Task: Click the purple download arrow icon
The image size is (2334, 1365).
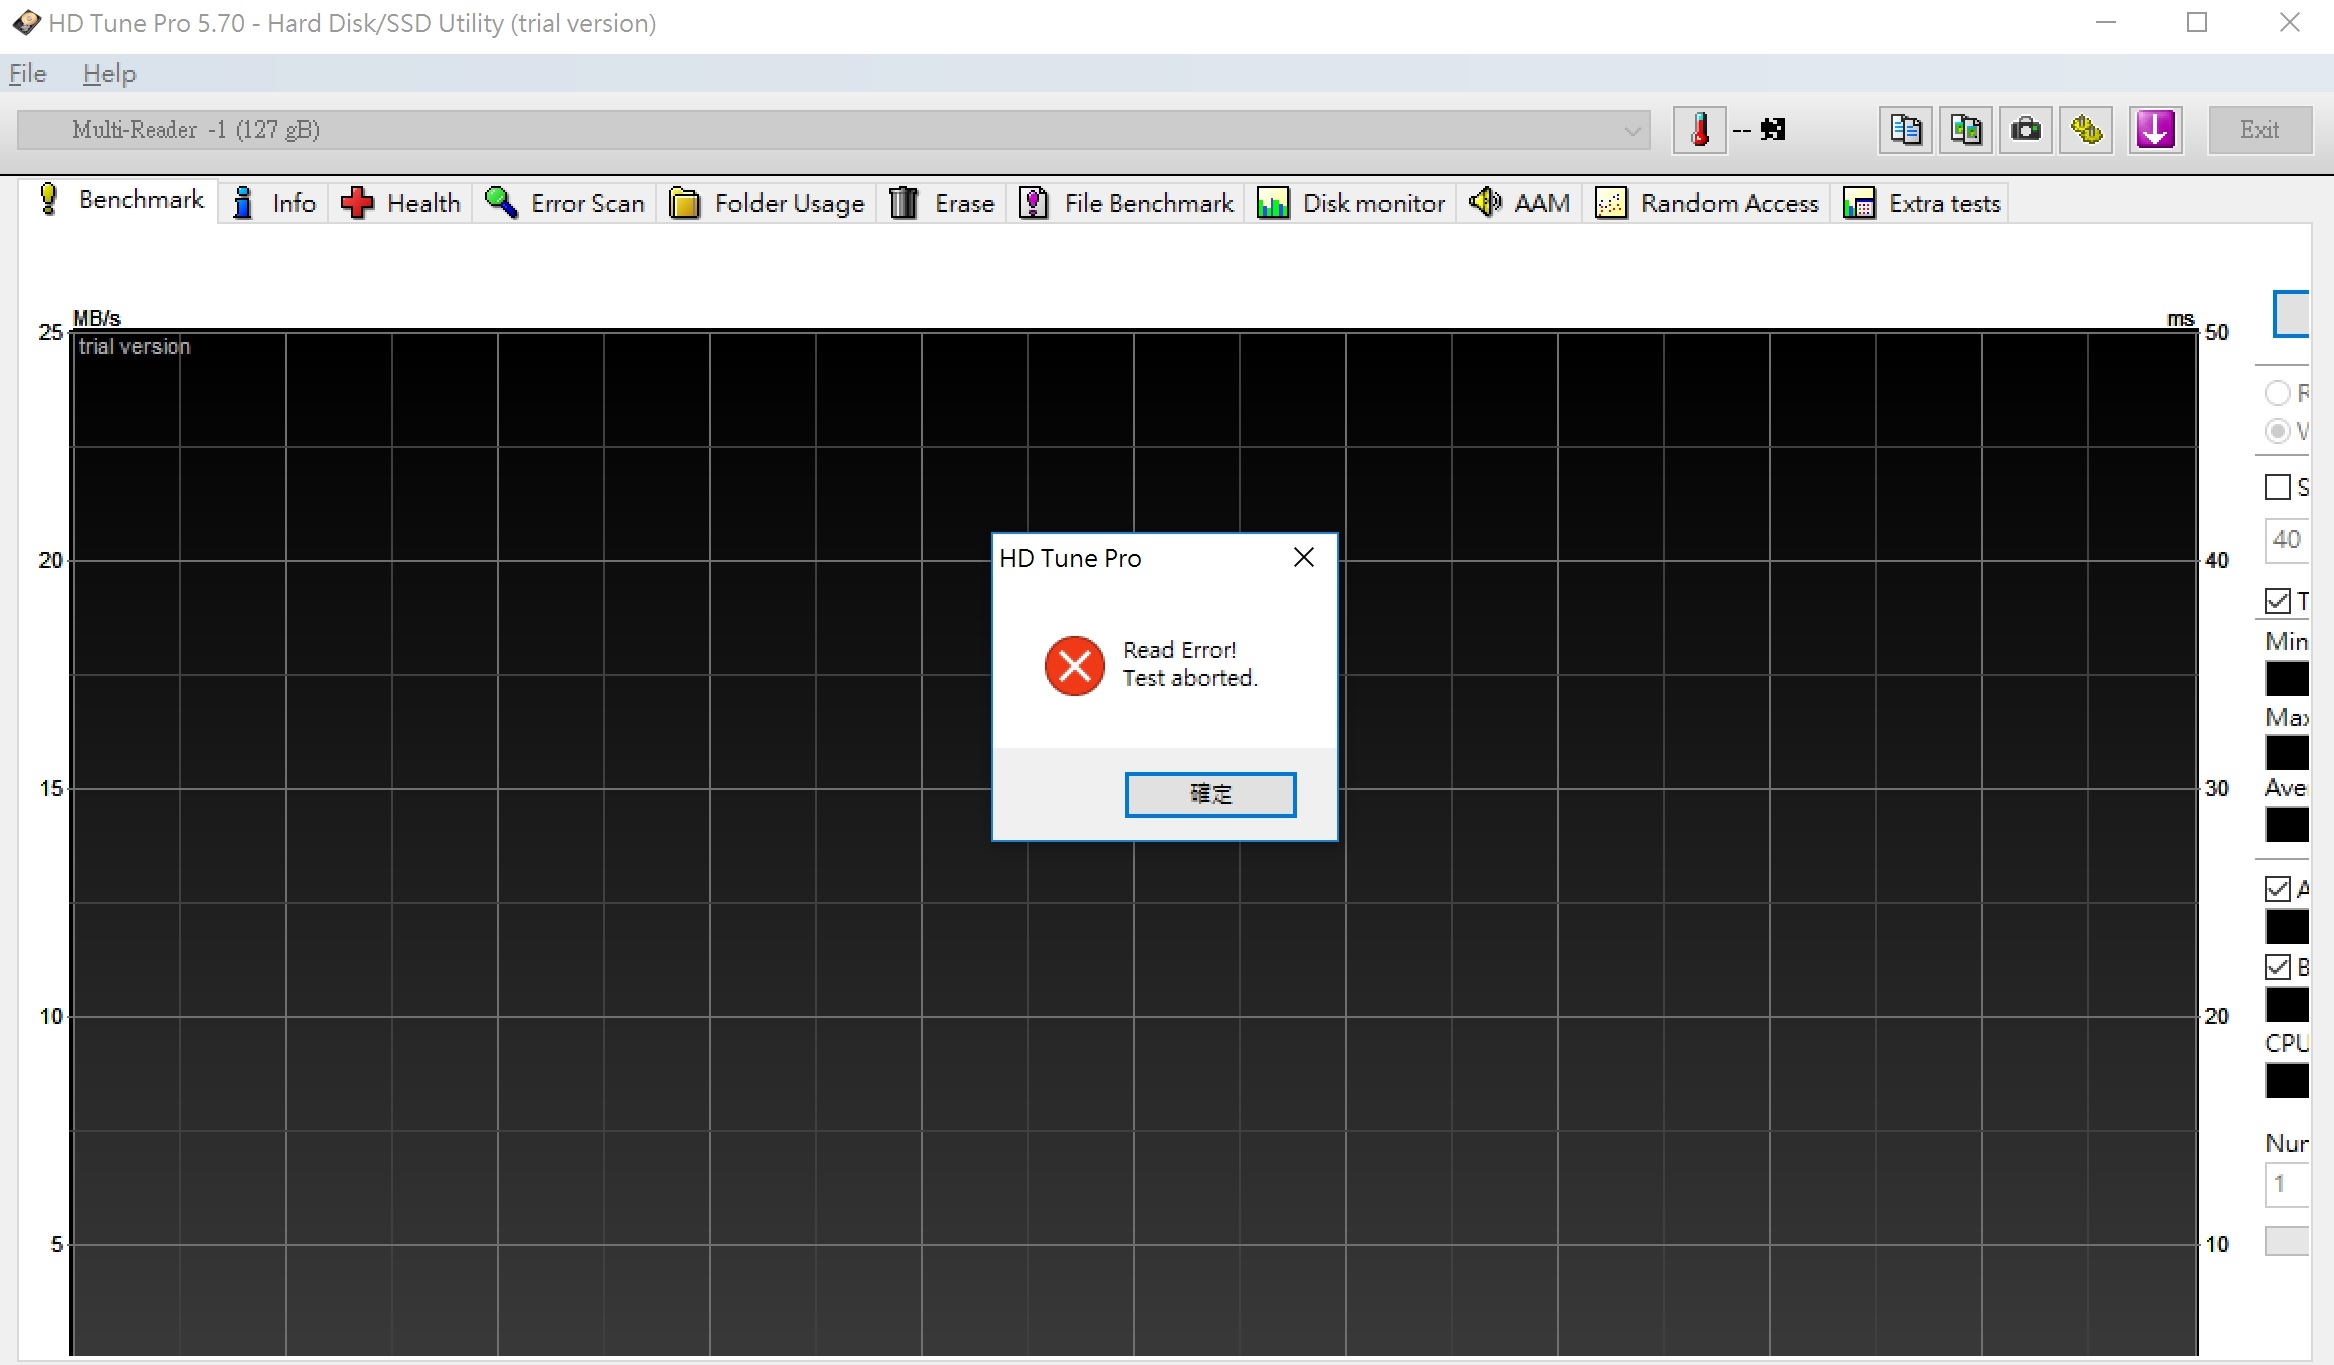Action: pos(2155,130)
